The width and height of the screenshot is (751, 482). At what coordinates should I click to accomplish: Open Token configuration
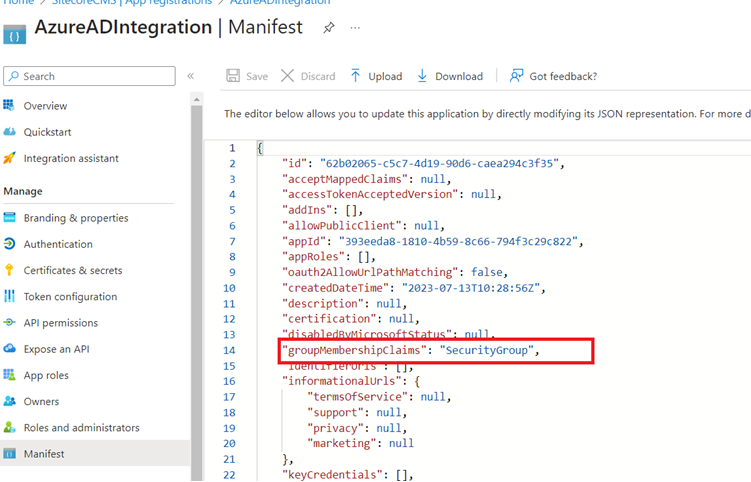(x=70, y=297)
